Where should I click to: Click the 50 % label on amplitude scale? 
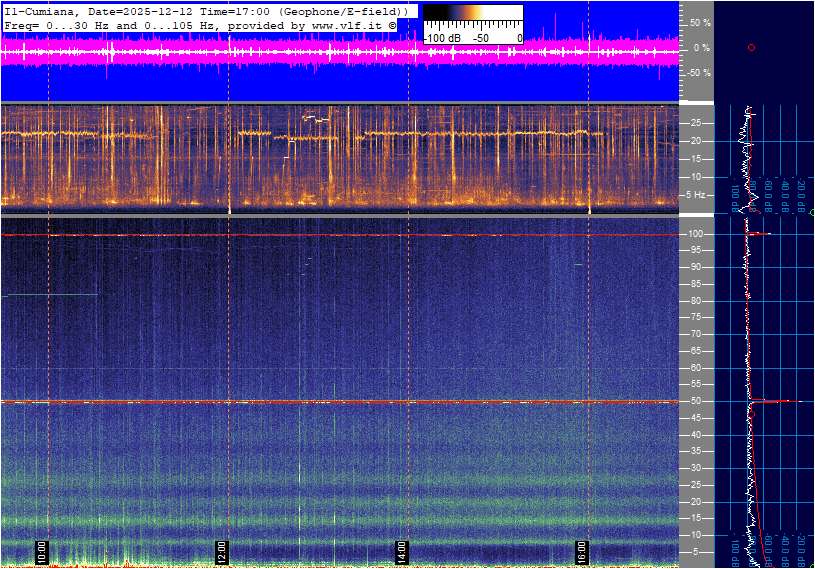coord(700,22)
